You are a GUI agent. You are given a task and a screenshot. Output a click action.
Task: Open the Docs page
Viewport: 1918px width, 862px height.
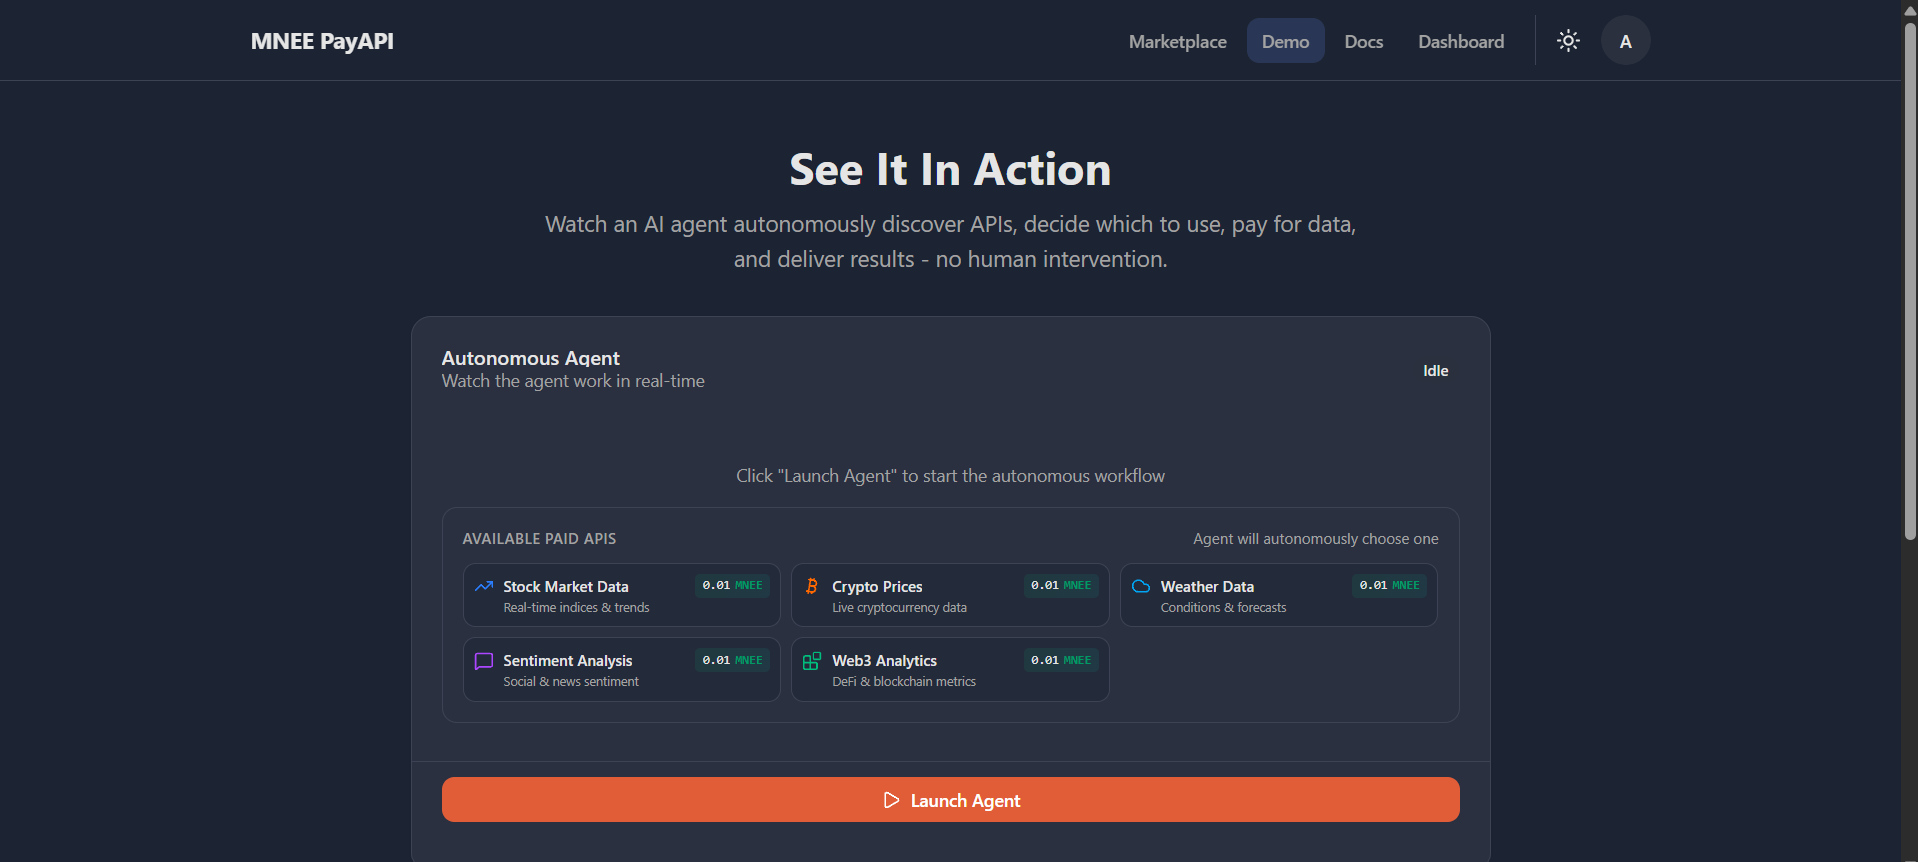point(1363,41)
